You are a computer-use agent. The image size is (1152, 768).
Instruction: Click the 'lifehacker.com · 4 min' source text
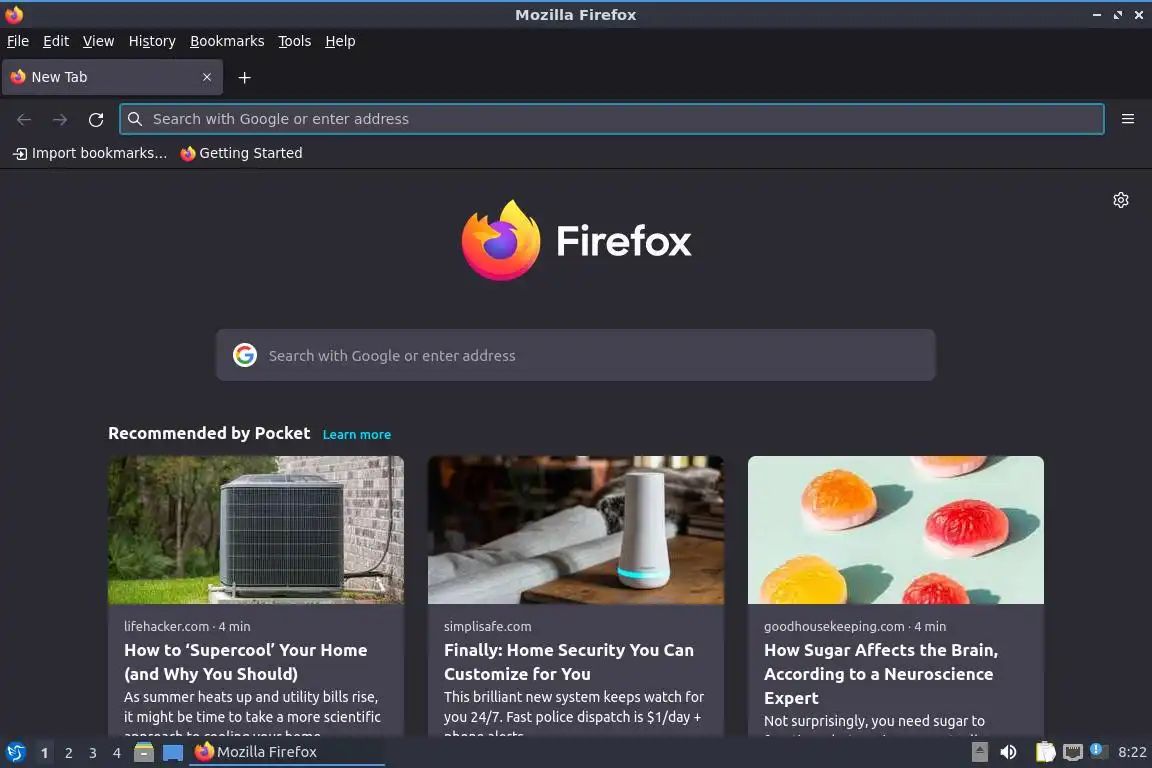coord(187,626)
